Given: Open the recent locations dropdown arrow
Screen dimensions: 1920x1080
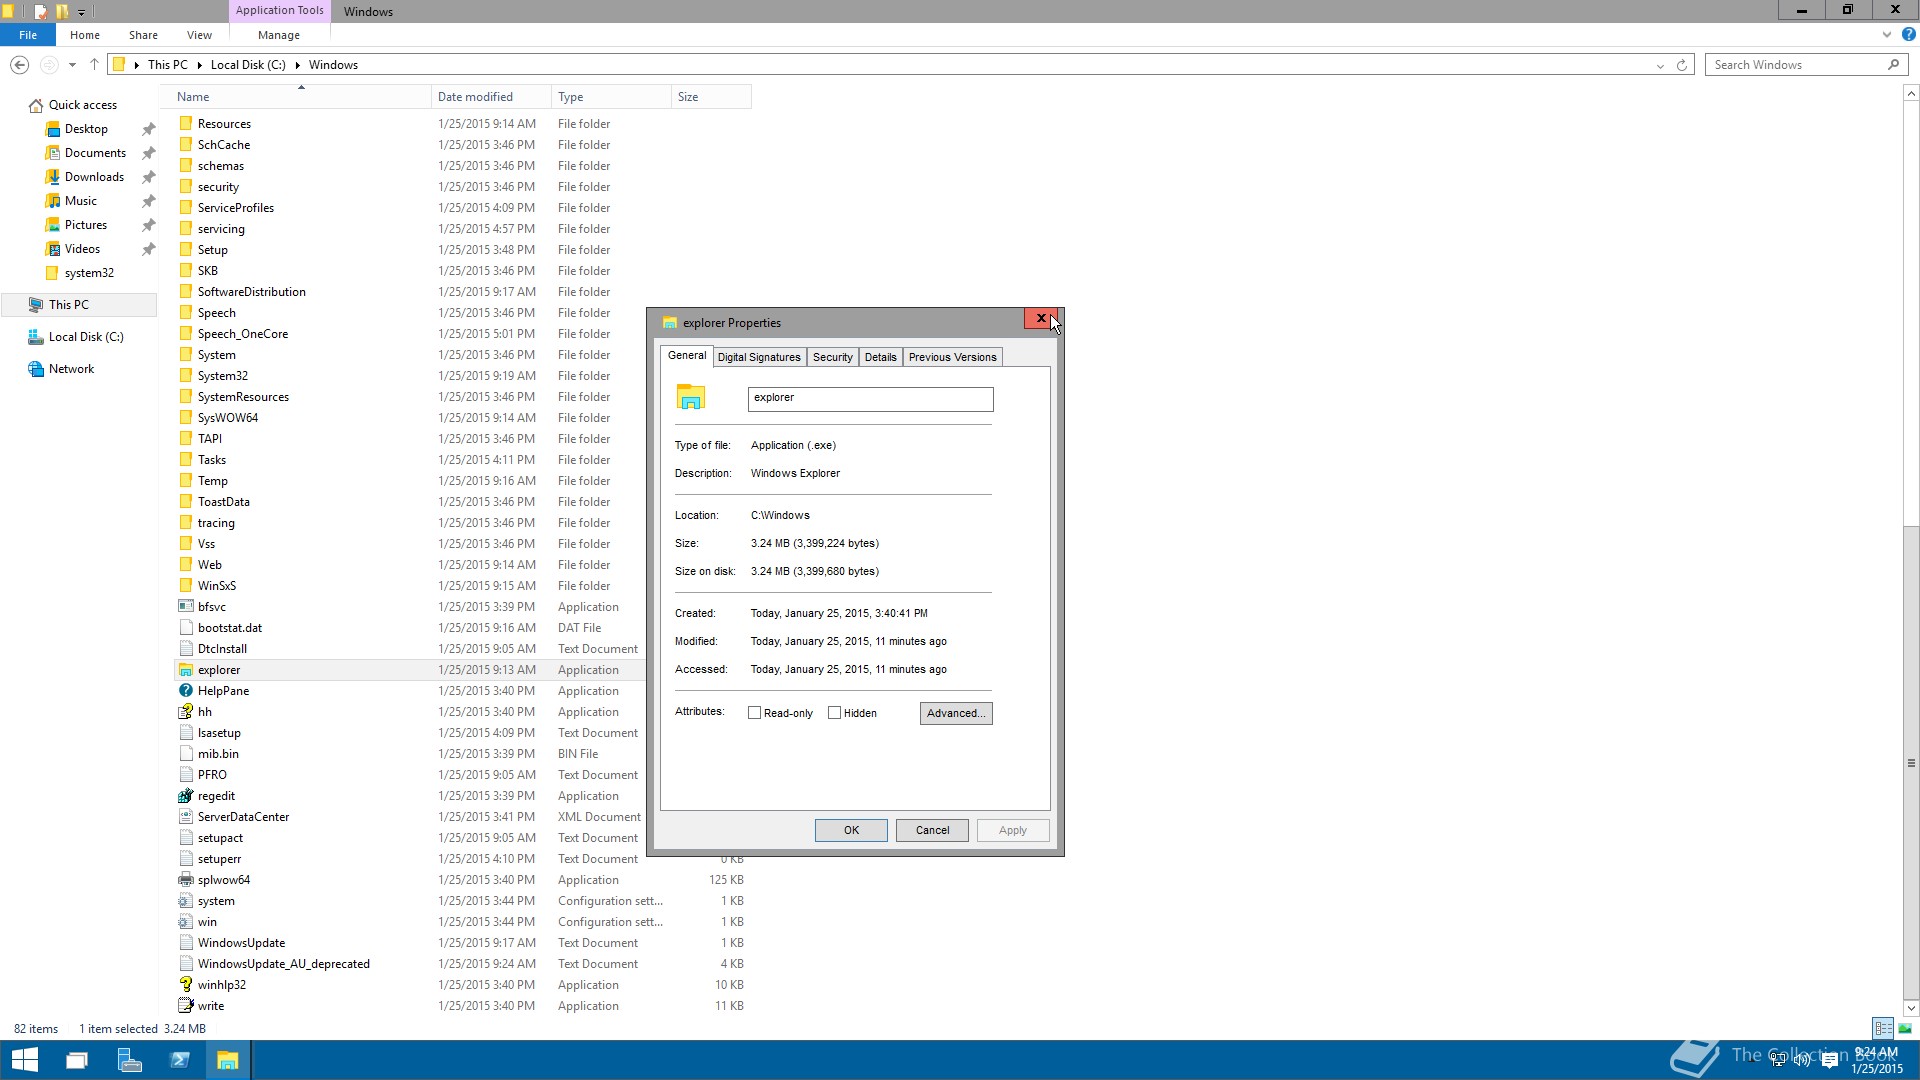Looking at the screenshot, I should [72, 65].
